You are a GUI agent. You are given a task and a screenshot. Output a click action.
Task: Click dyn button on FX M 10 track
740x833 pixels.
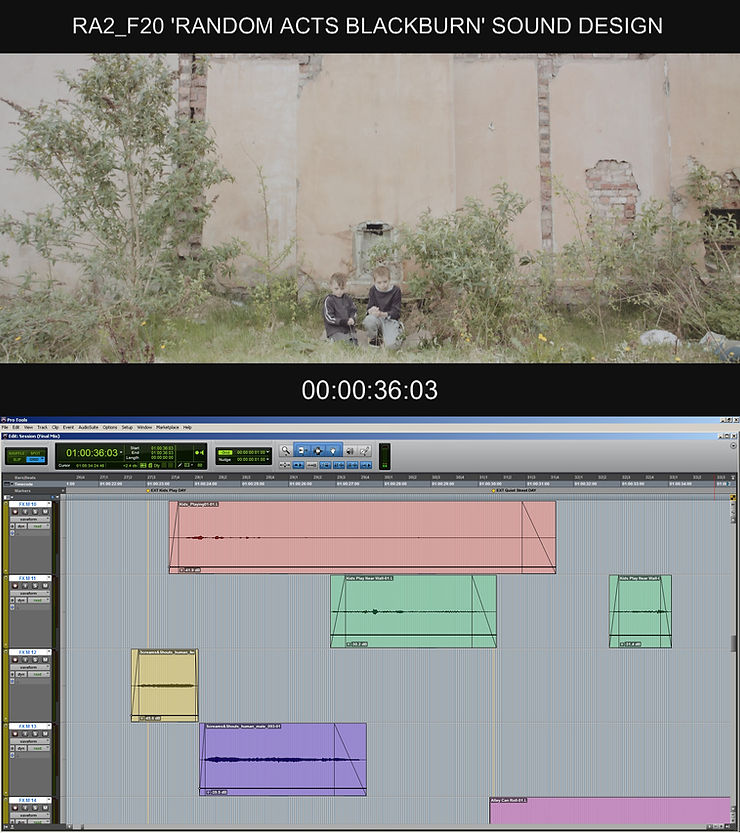coord(21,526)
